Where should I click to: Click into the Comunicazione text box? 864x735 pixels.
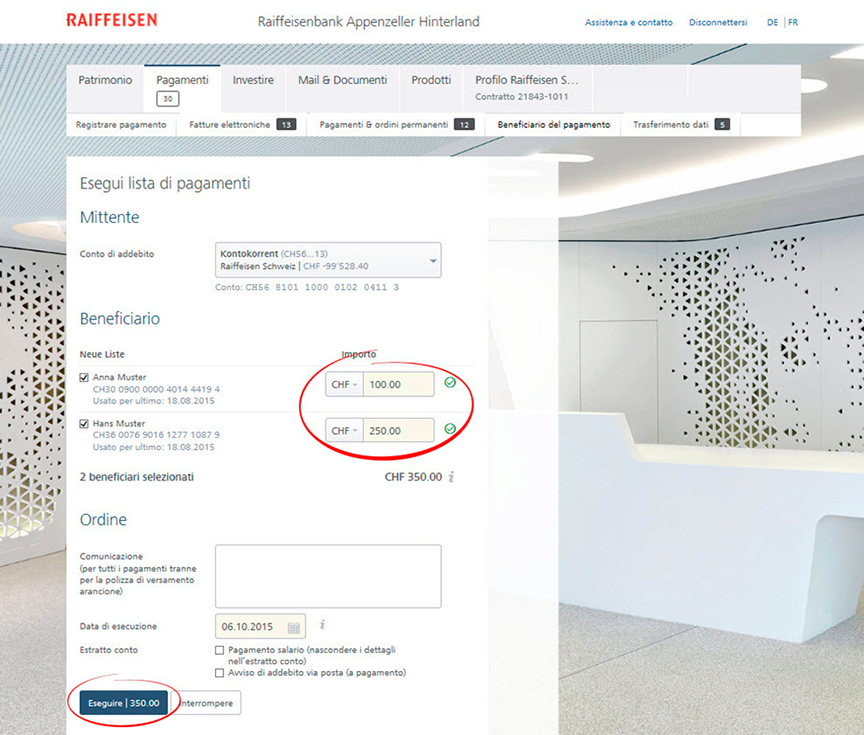click(328, 576)
